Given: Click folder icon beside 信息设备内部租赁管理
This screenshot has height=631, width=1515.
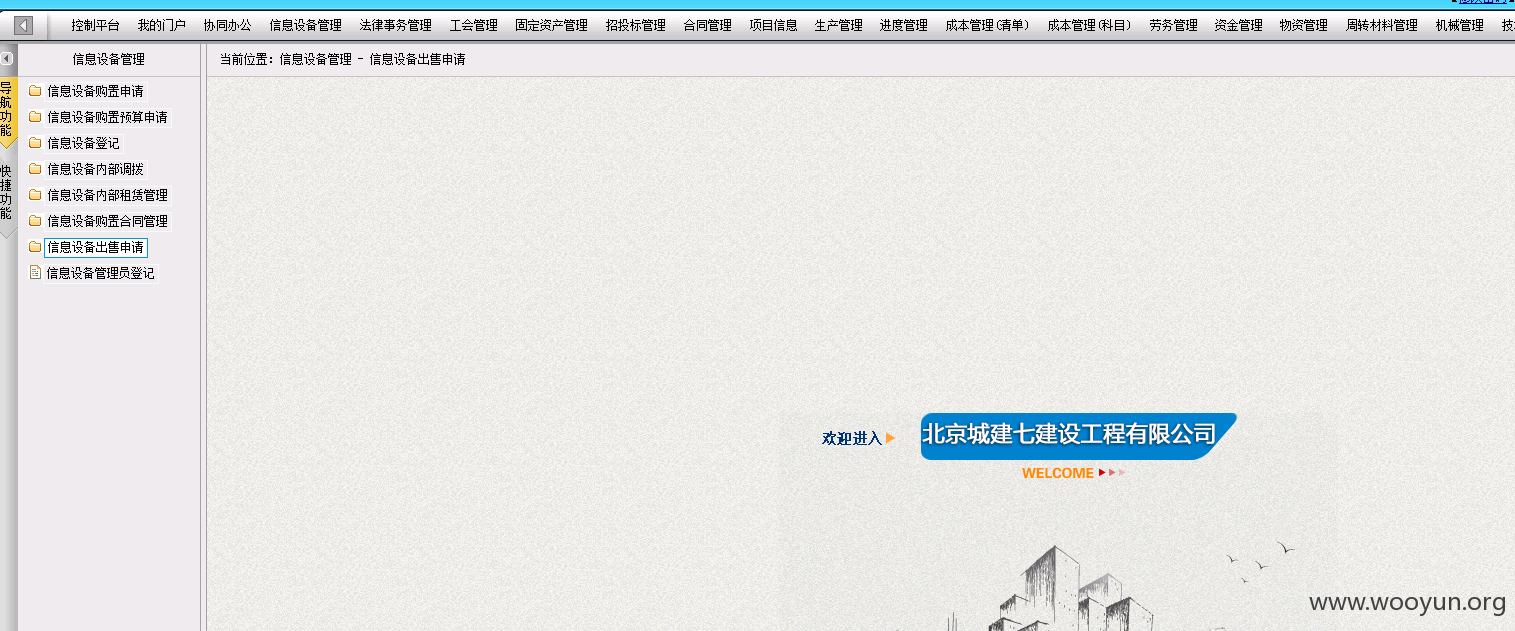Looking at the screenshot, I should click(35, 195).
